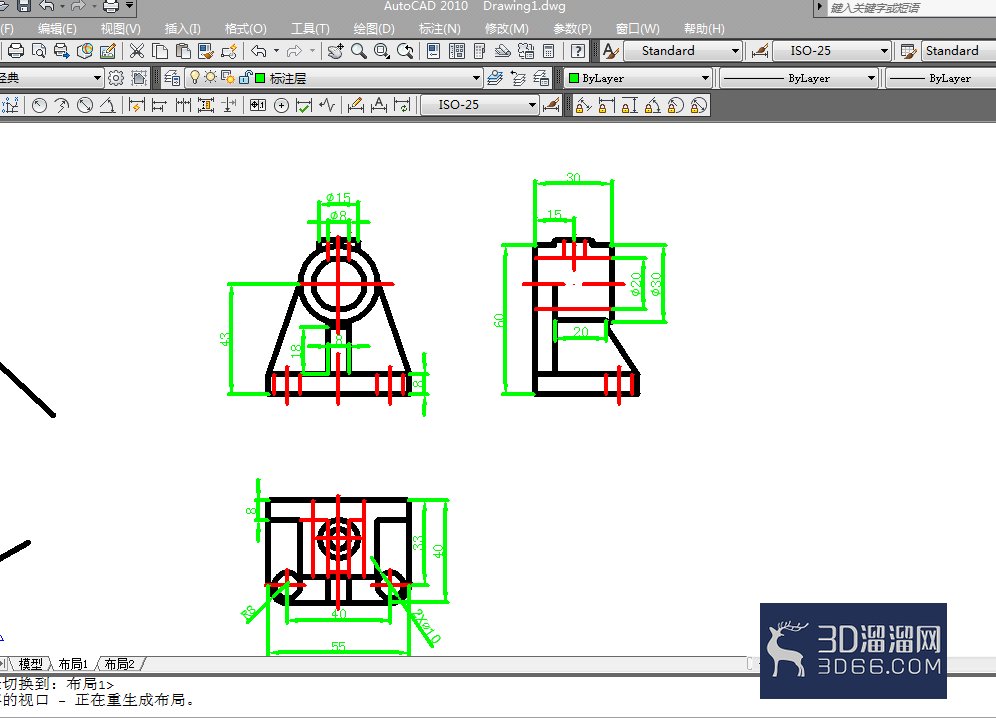This screenshot has height=718, width=996.
Task: Select the Angular dimension tool
Action: point(107,105)
